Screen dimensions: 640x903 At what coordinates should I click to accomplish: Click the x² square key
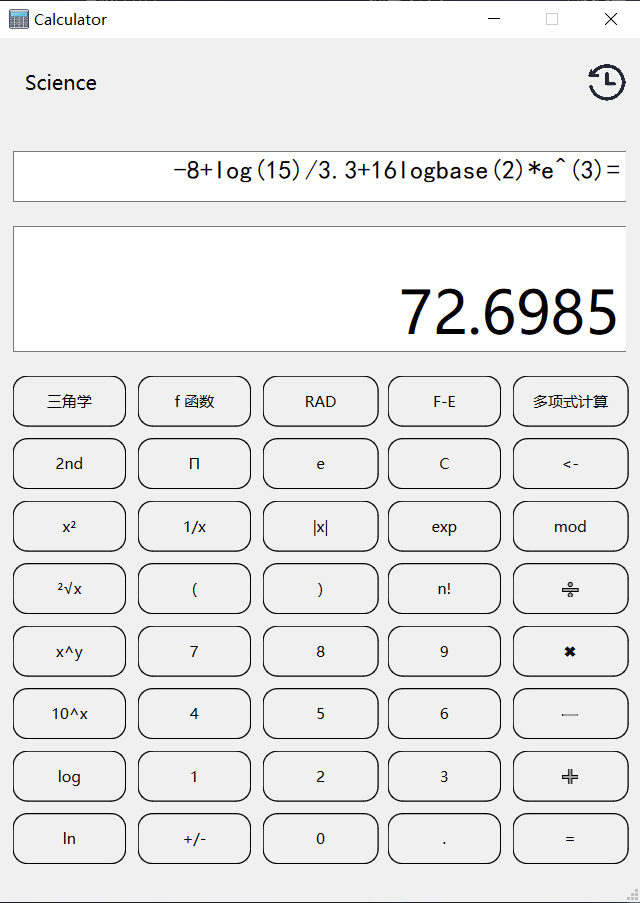coord(69,526)
